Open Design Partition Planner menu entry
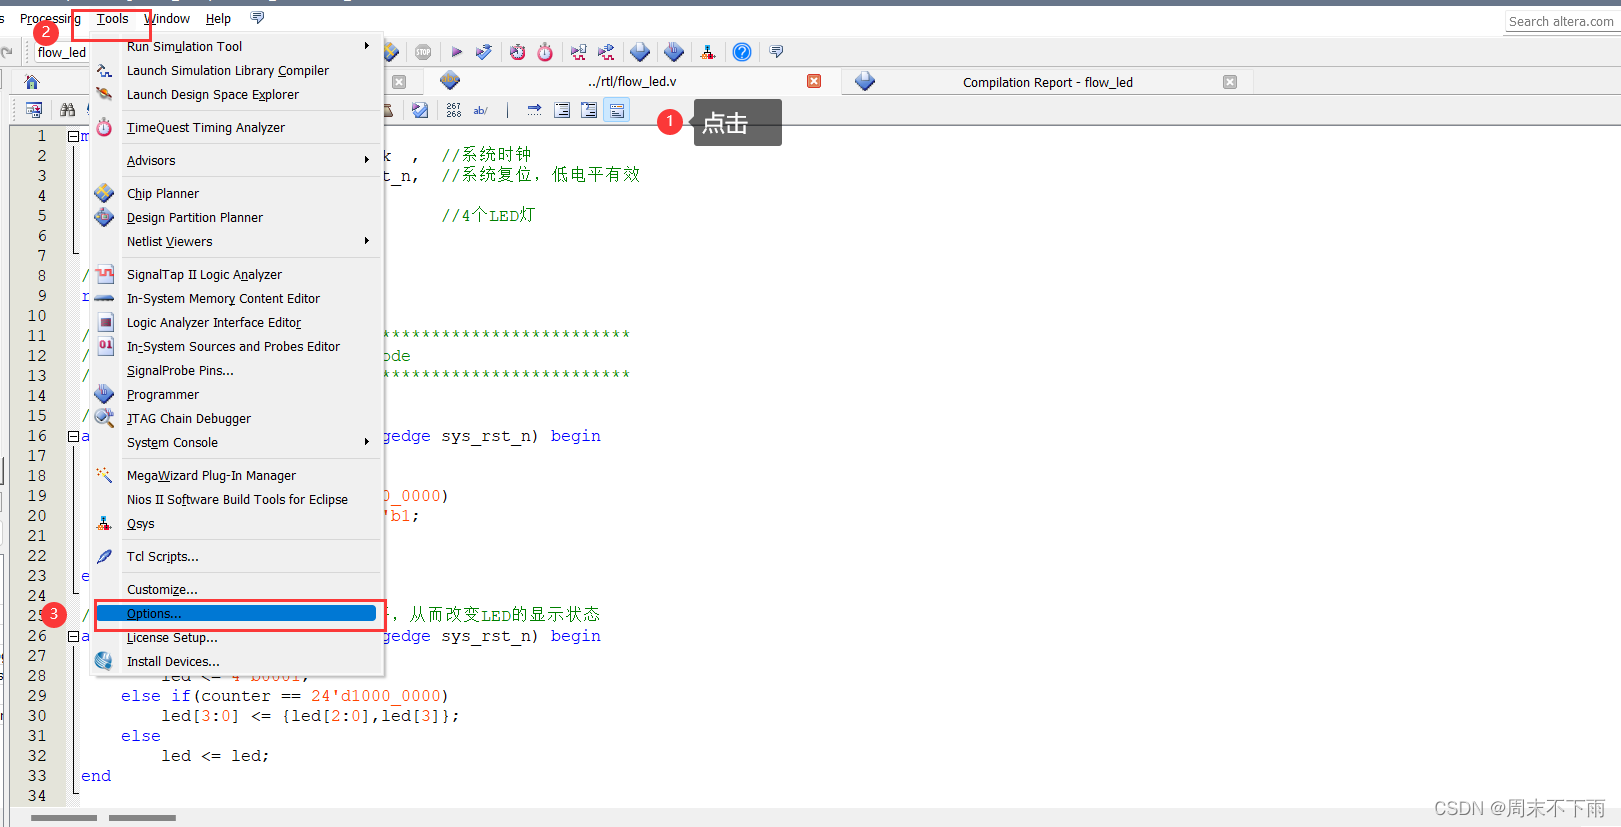Image resolution: width=1621 pixels, height=827 pixels. point(237,217)
